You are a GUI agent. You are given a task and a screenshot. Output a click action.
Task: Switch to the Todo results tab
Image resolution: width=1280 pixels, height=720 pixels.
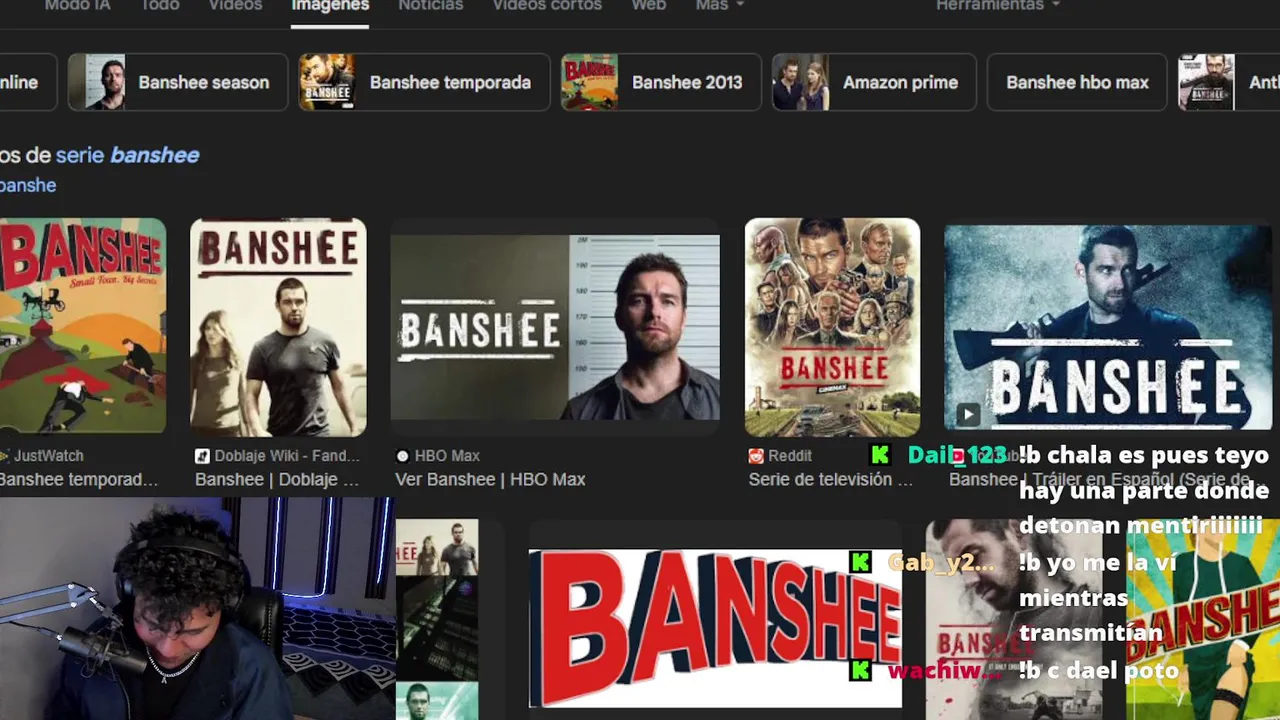[x=159, y=5]
